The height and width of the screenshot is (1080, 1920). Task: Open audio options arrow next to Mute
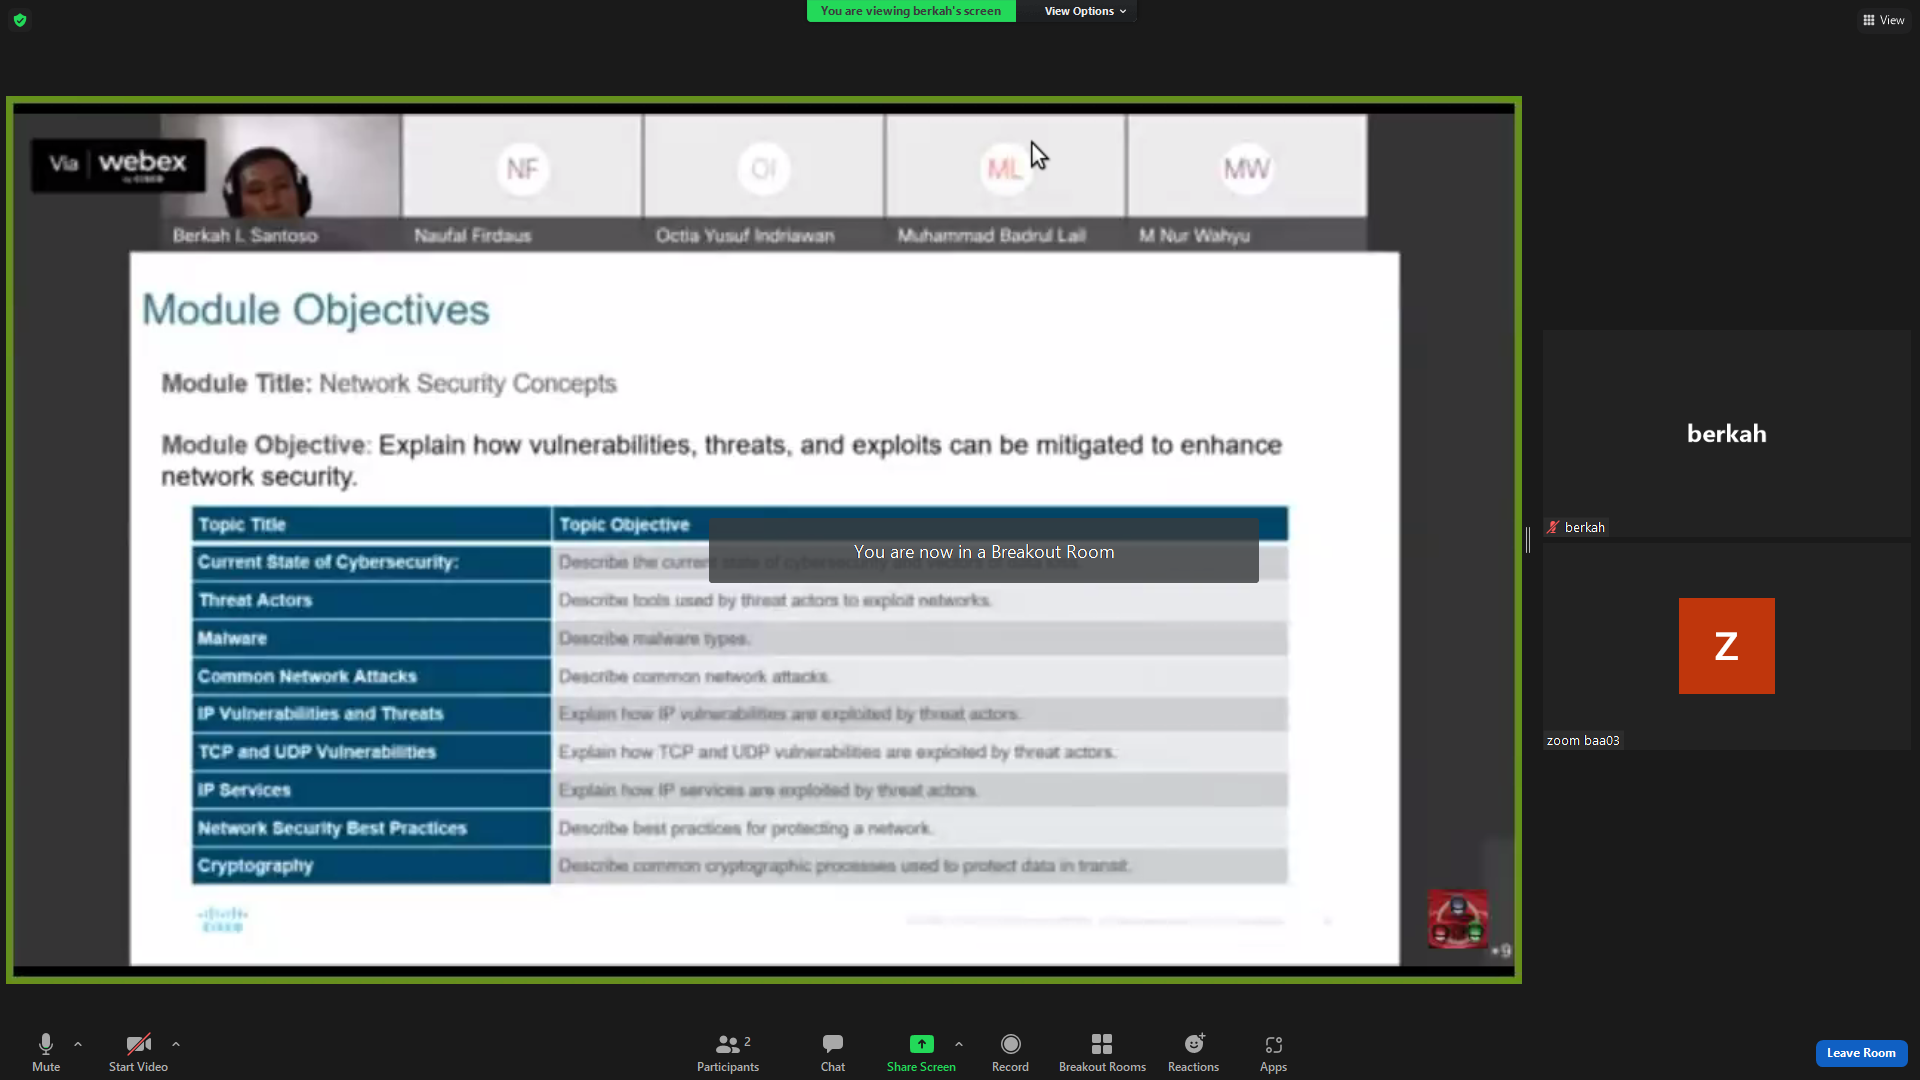(x=78, y=1044)
